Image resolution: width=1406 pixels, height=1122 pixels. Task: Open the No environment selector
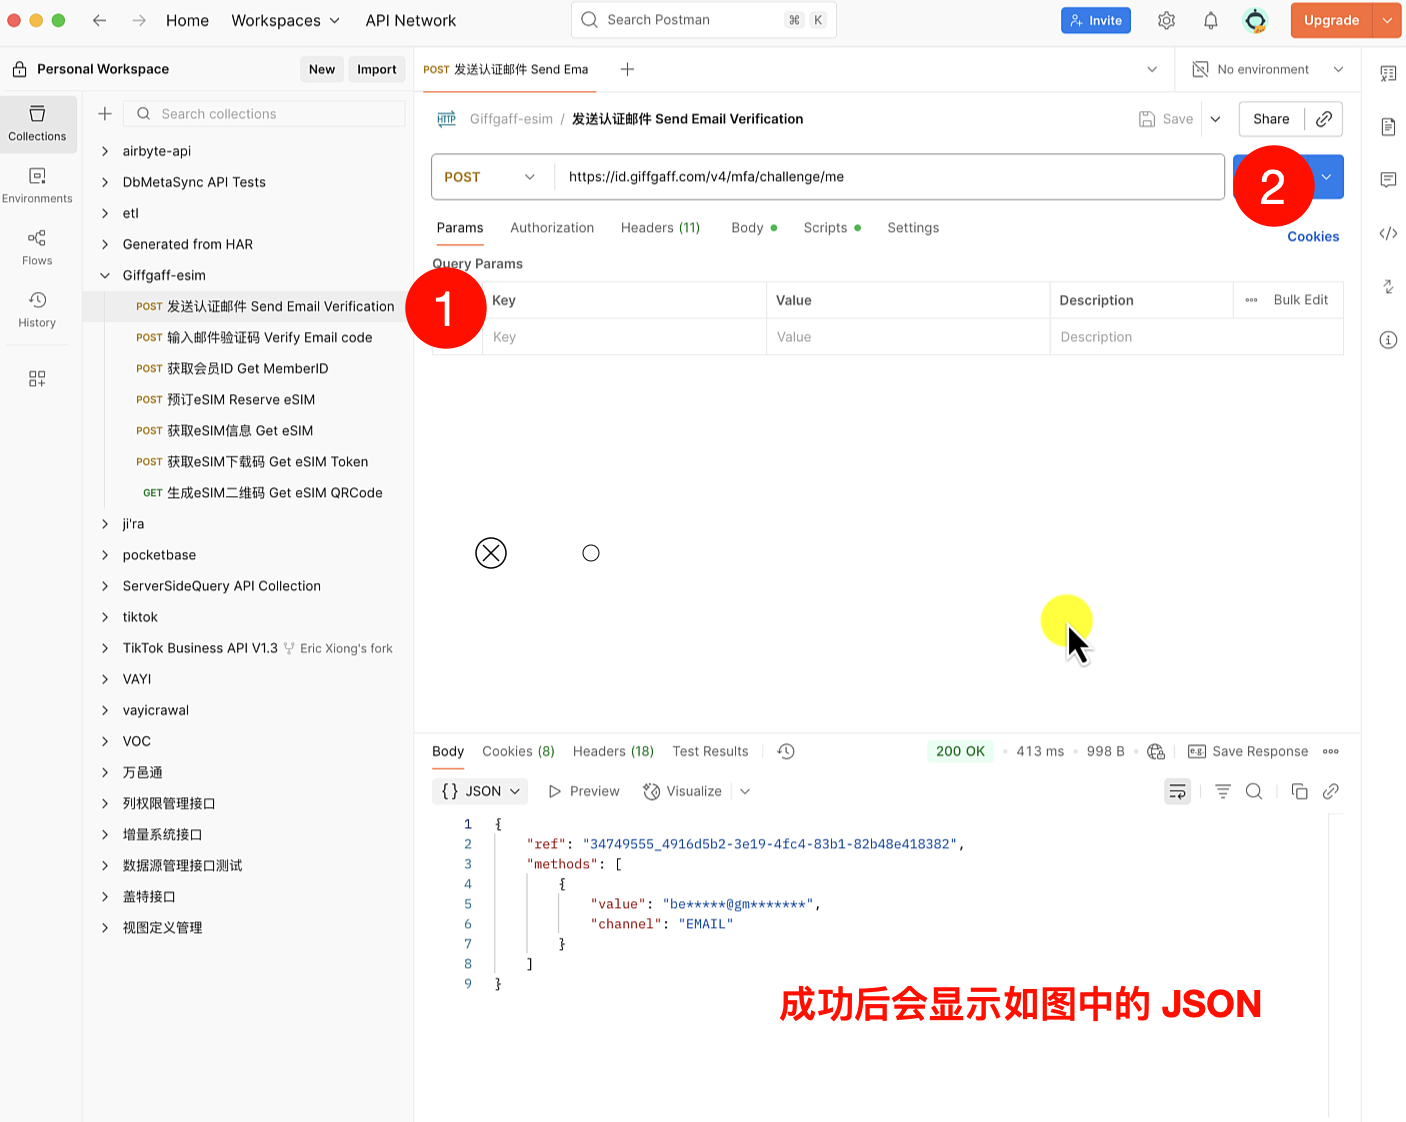tap(1266, 69)
